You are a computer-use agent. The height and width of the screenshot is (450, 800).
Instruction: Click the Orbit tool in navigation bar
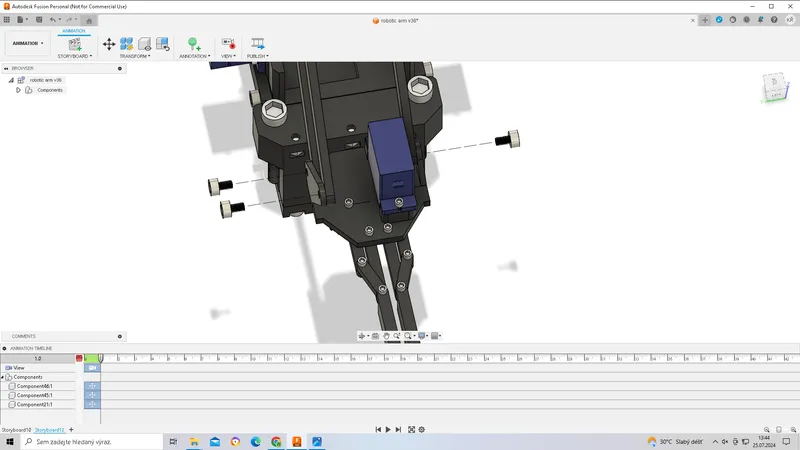363,336
